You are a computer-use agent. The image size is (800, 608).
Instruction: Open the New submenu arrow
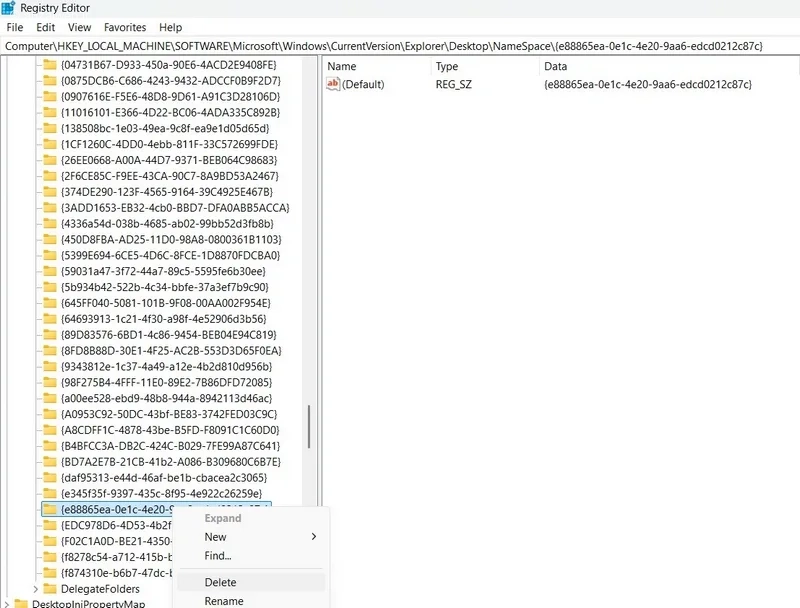click(314, 537)
